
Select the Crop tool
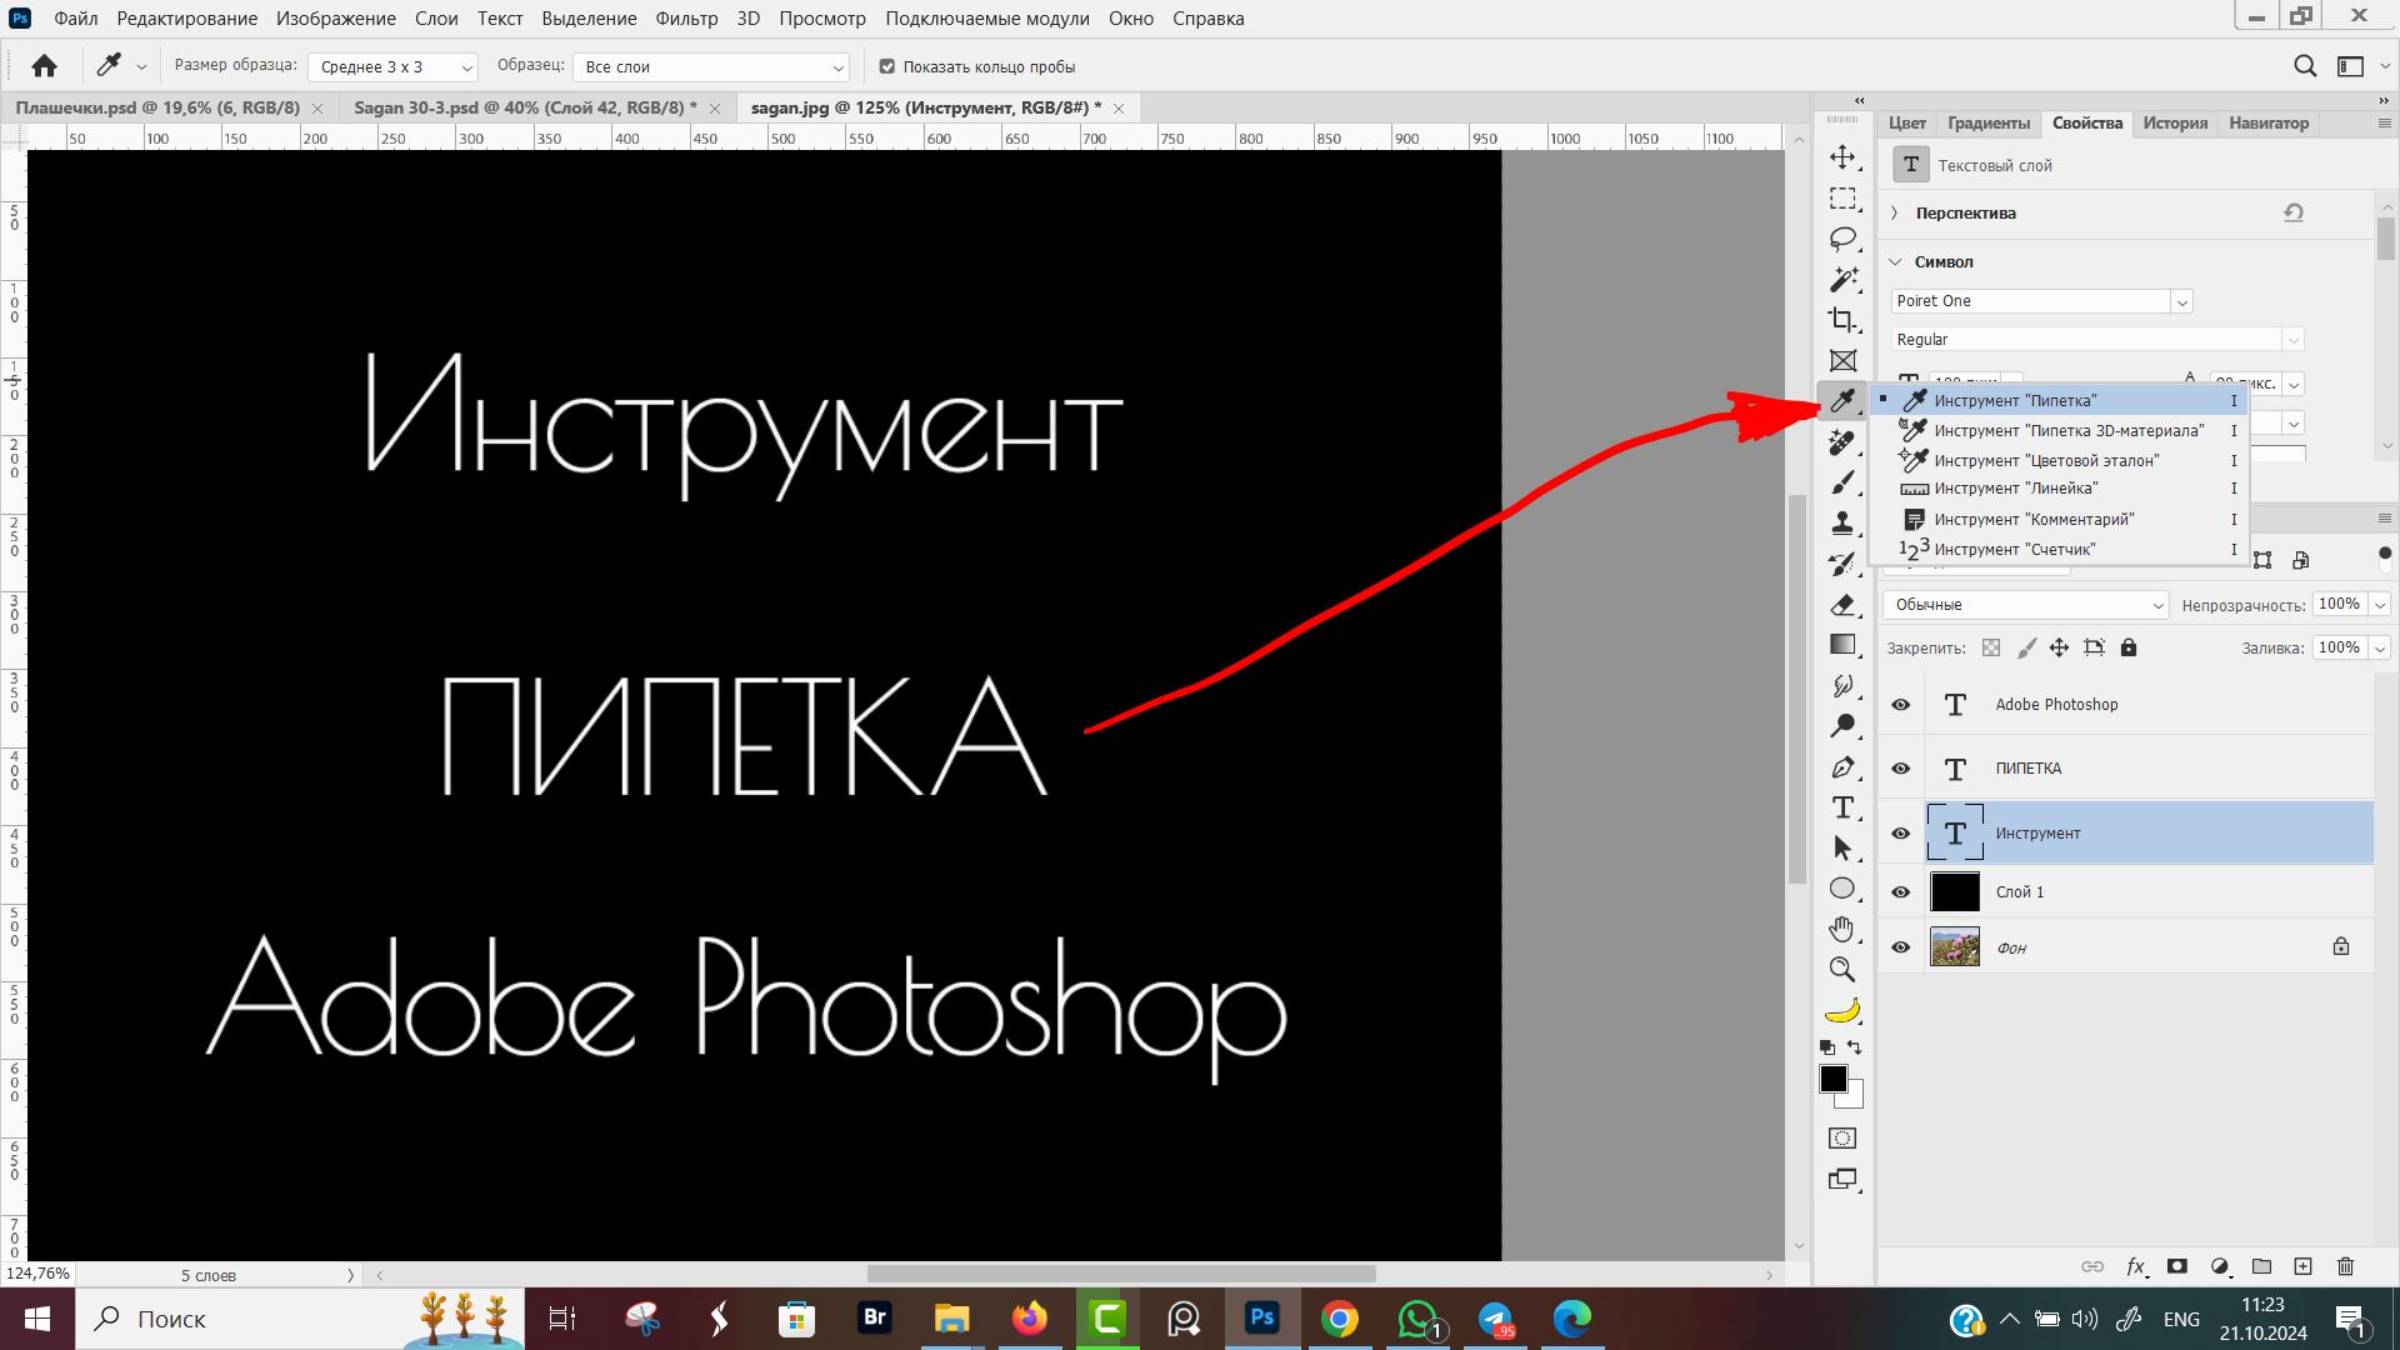(1842, 319)
